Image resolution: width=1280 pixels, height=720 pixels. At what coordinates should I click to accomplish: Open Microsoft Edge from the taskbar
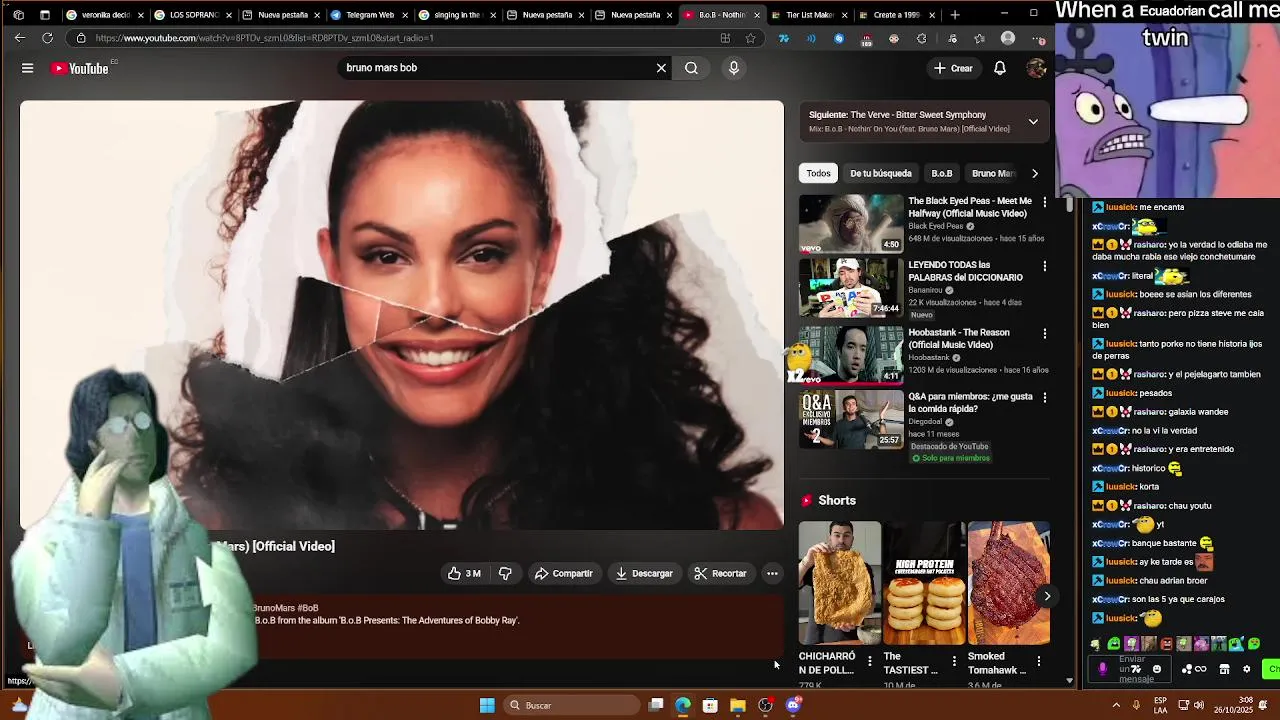point(683,705)
